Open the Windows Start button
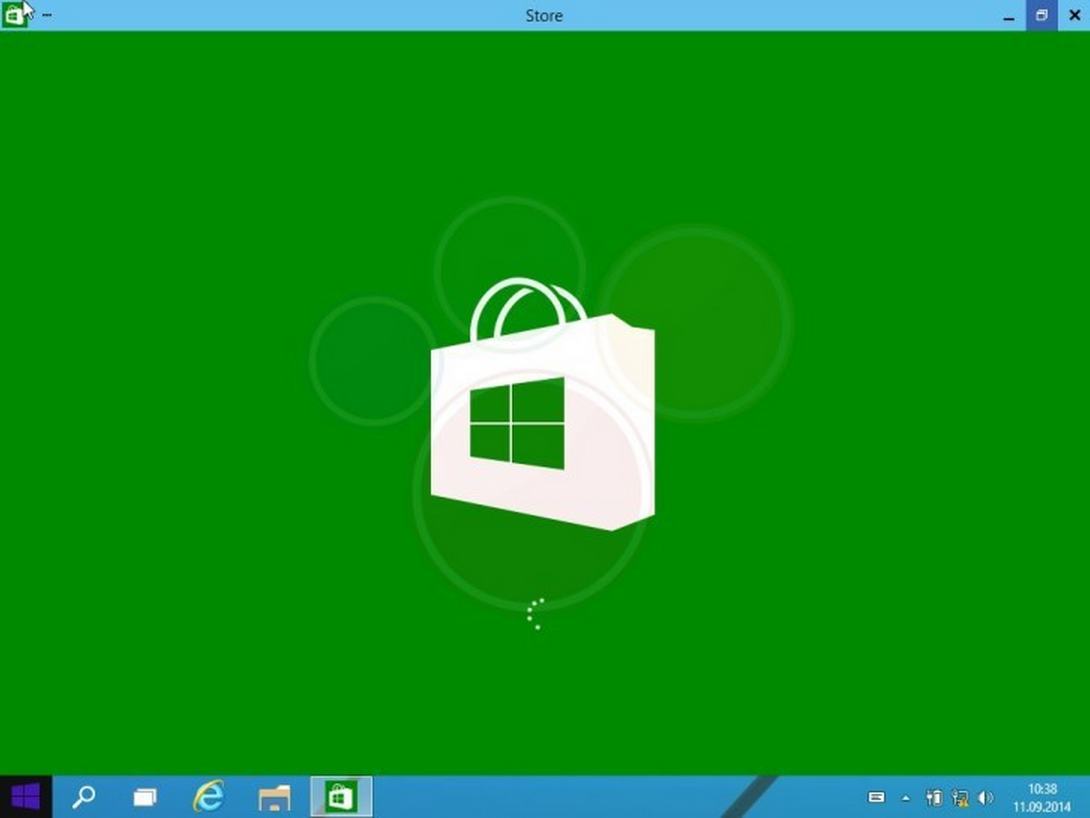 coord(25,796)
